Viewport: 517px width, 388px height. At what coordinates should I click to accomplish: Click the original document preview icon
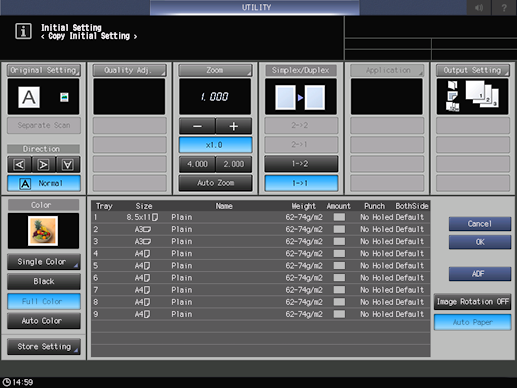coord(29,97)
